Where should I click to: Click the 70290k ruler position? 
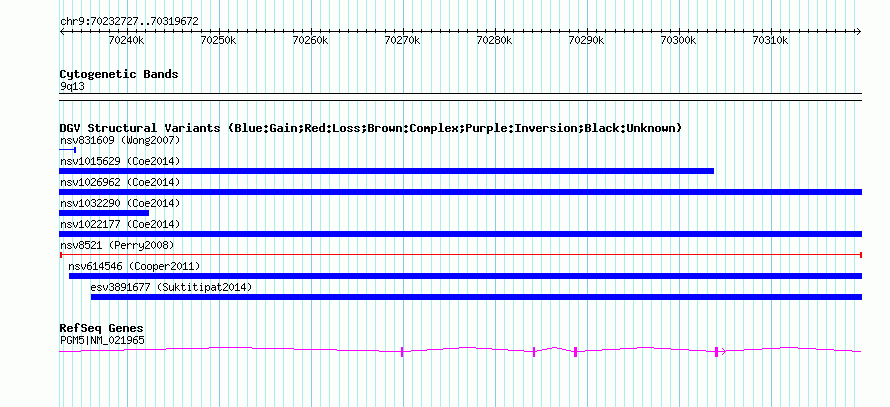click(587, 41)
